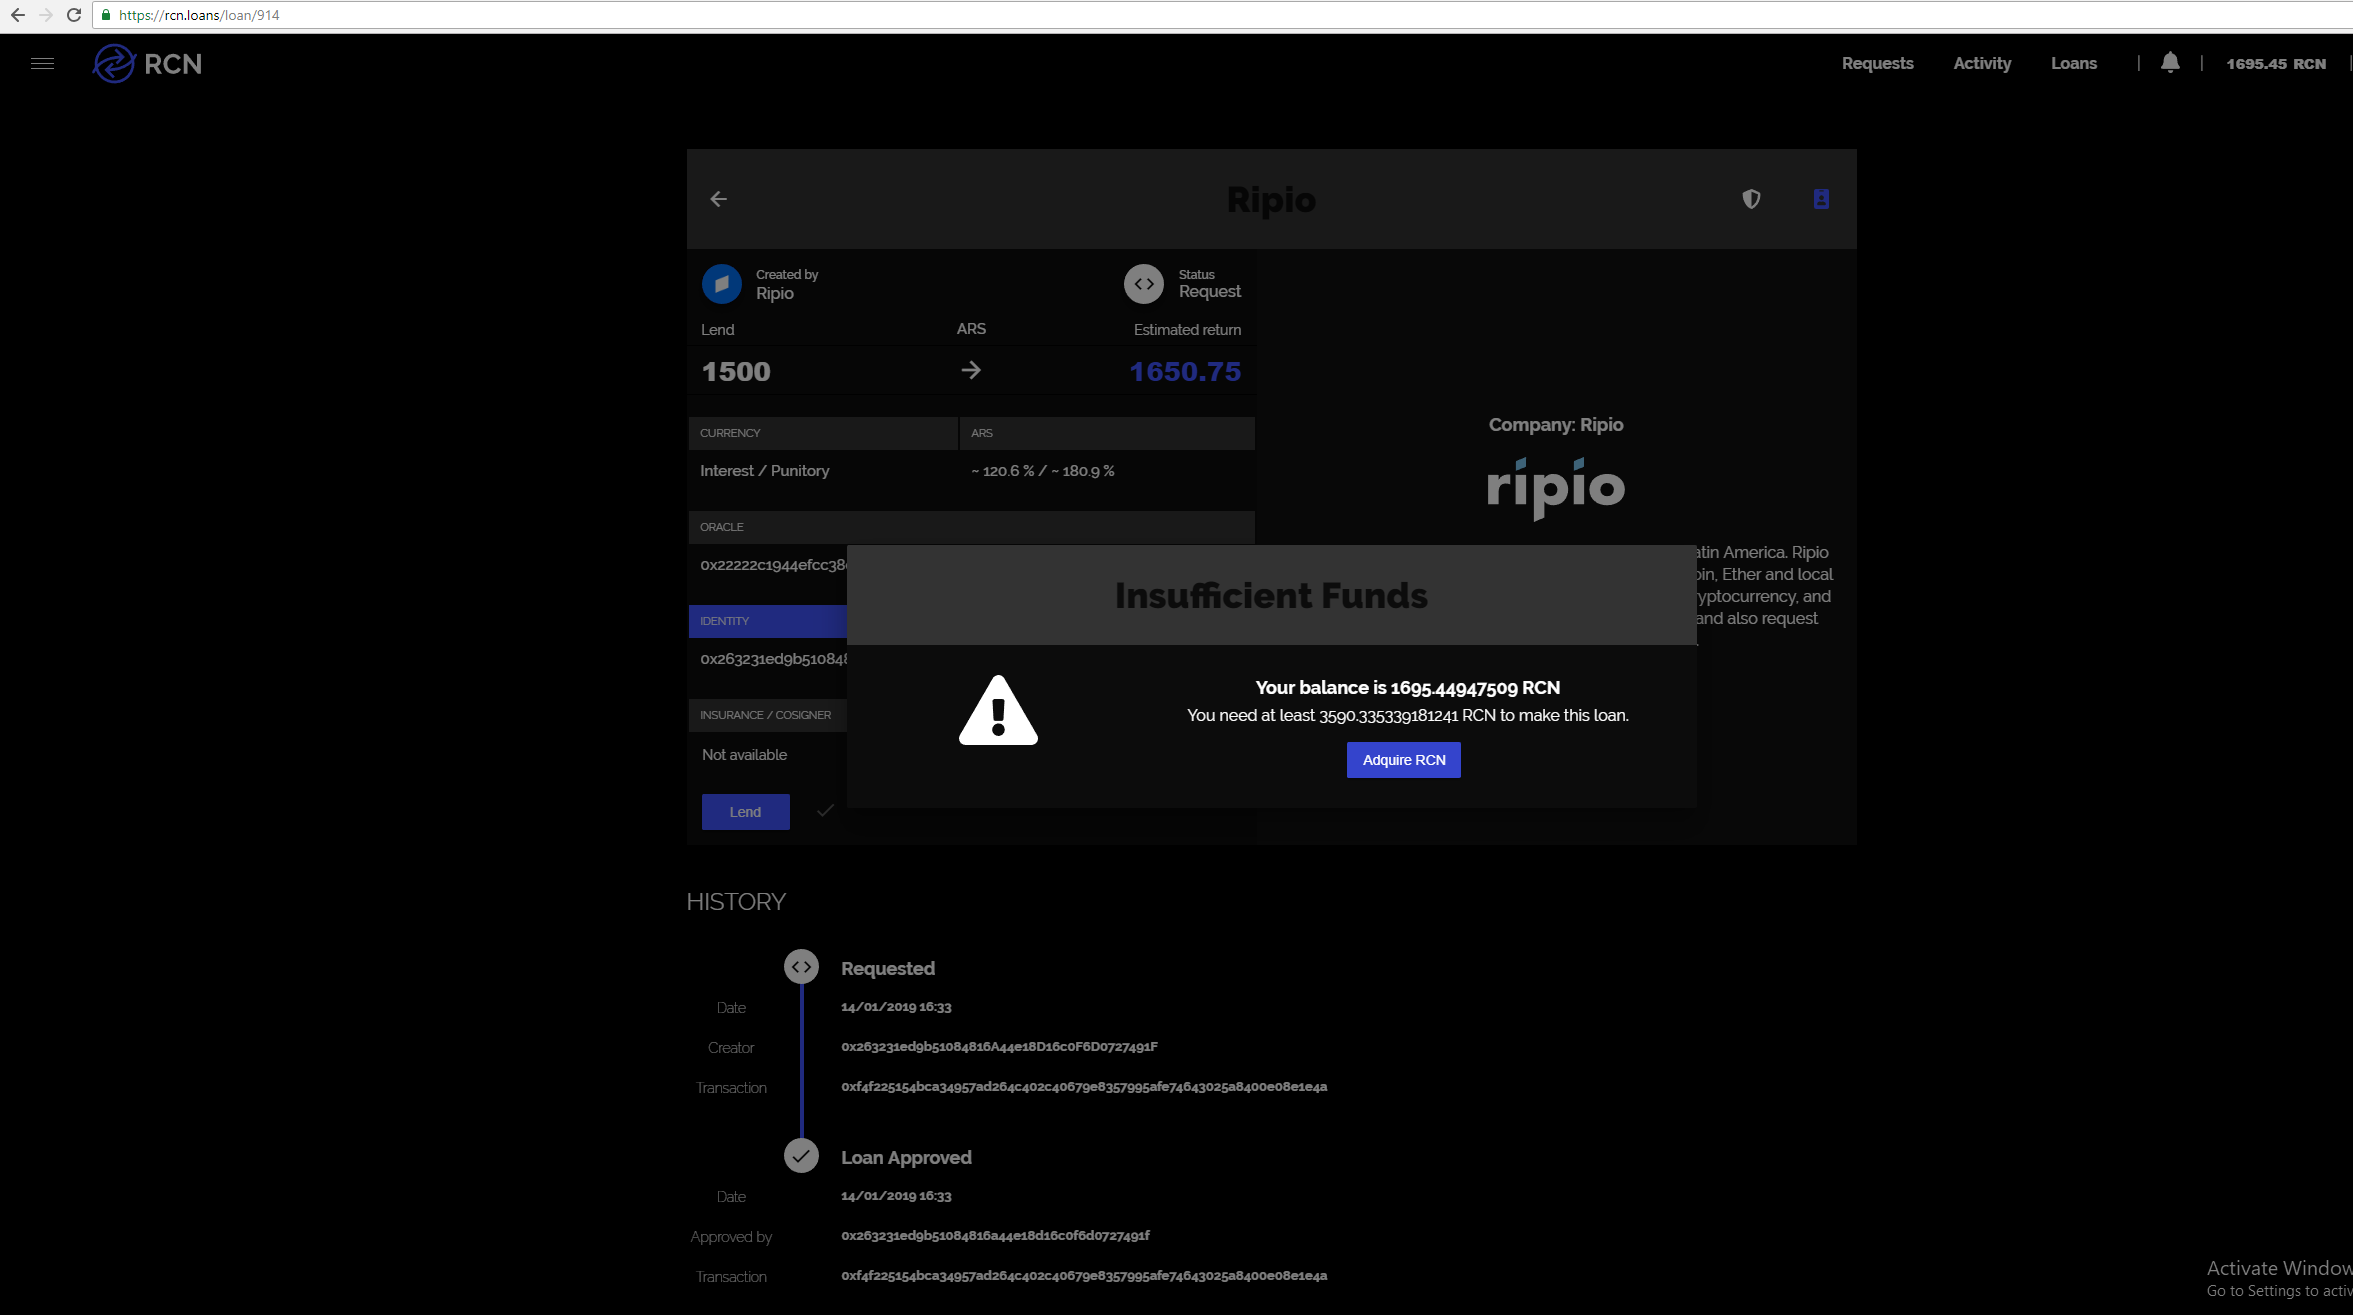Screen dimensions: 2353x1315
Task: Open the notifications bell
Action: pos(2169,63)
